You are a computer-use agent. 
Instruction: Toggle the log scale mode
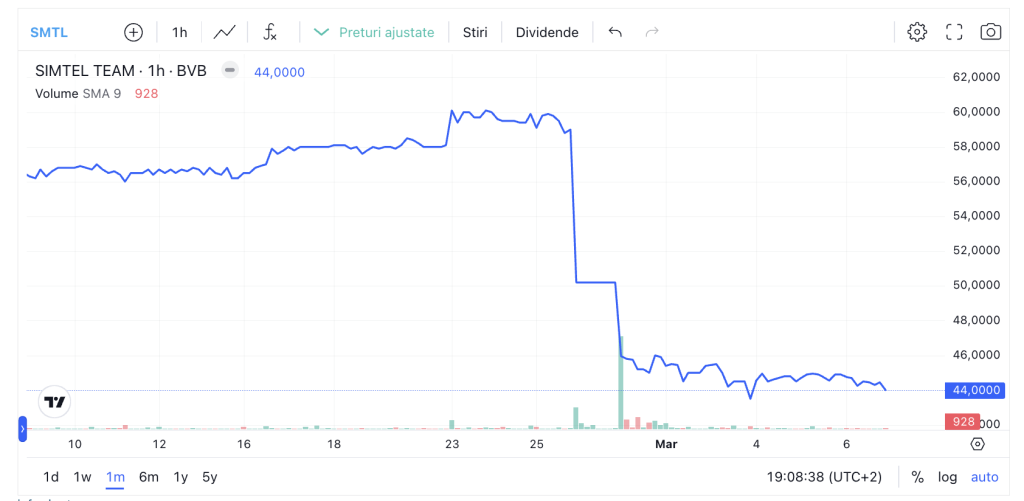tap(947, 477)
